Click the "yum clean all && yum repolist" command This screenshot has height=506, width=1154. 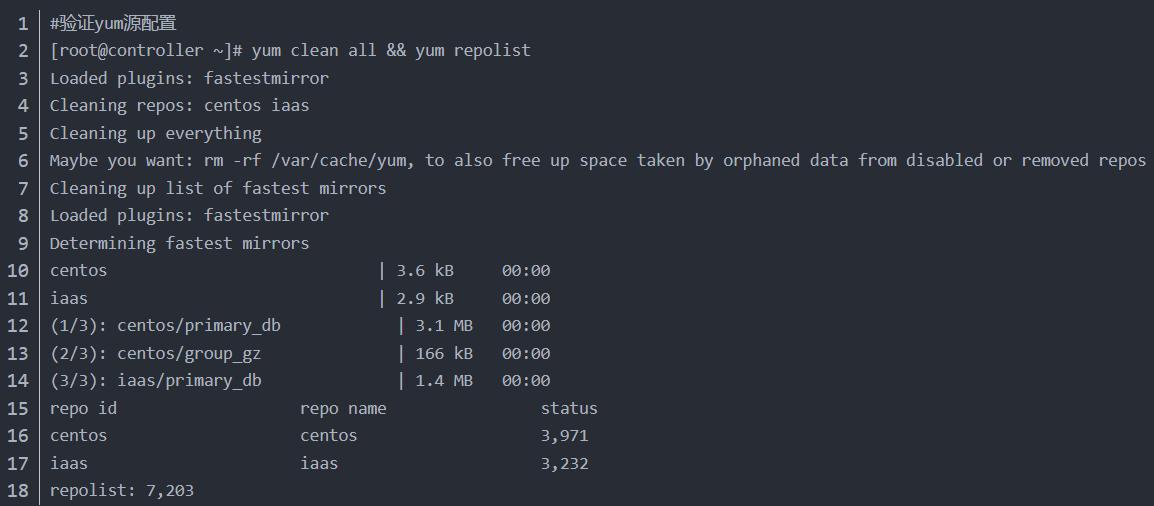391,50
